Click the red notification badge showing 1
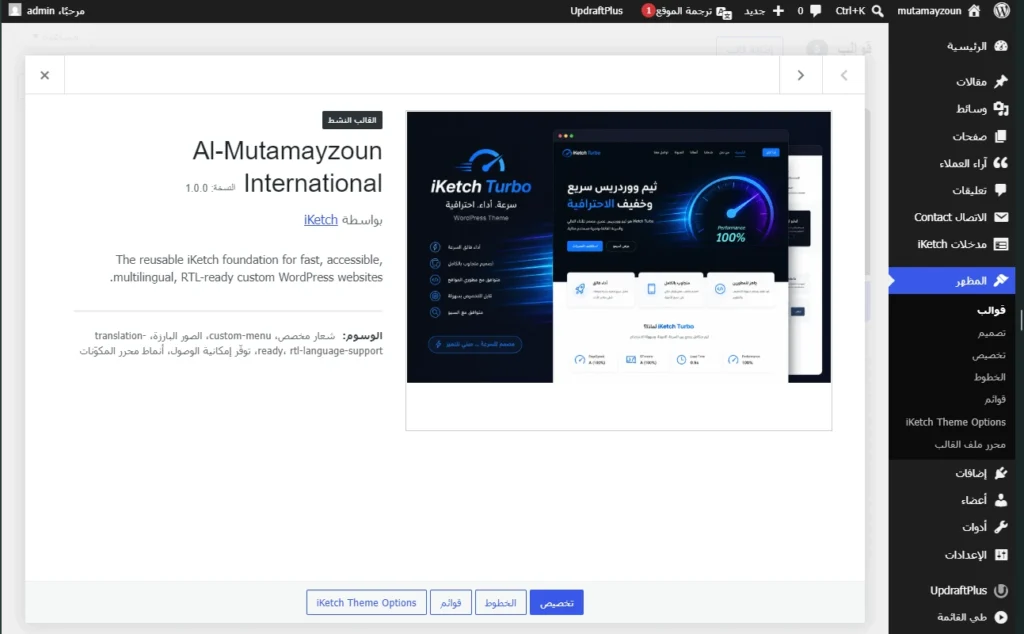This screenshot has width=1024, height=634. coord(648,10)
